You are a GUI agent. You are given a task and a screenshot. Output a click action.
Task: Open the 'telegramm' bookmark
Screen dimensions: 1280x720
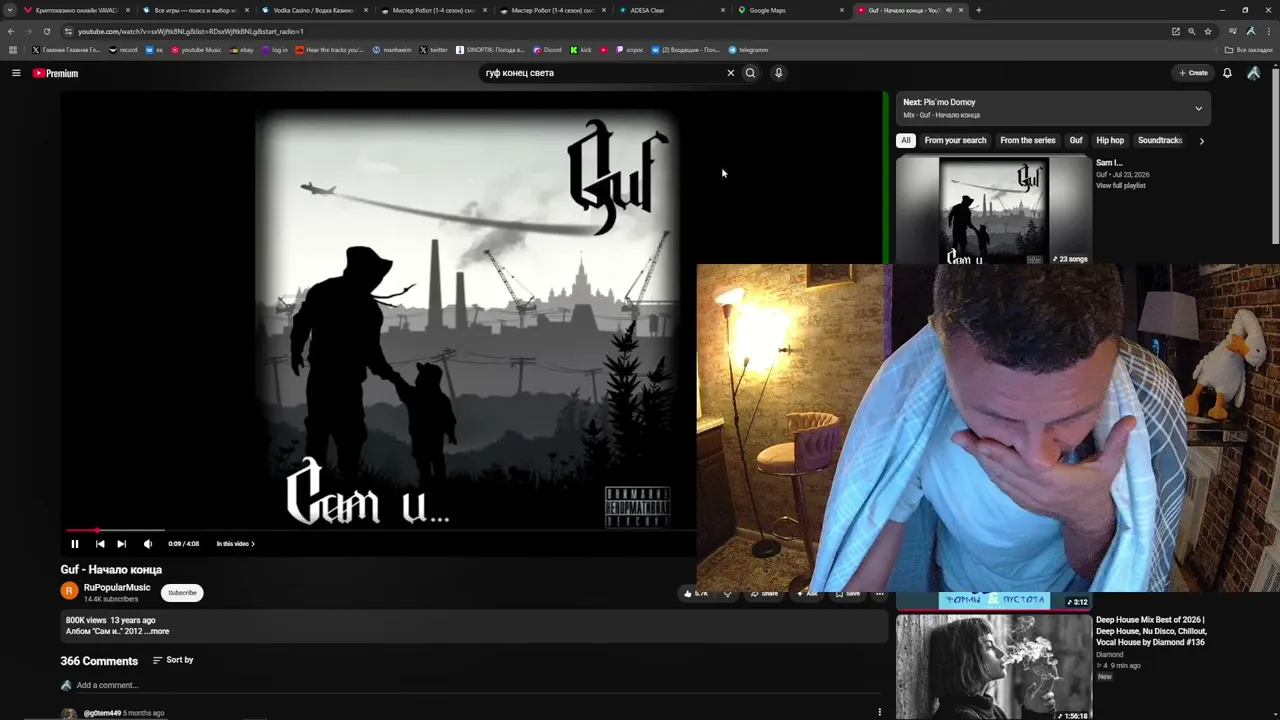pyautogui.click(x=748, y=50)
